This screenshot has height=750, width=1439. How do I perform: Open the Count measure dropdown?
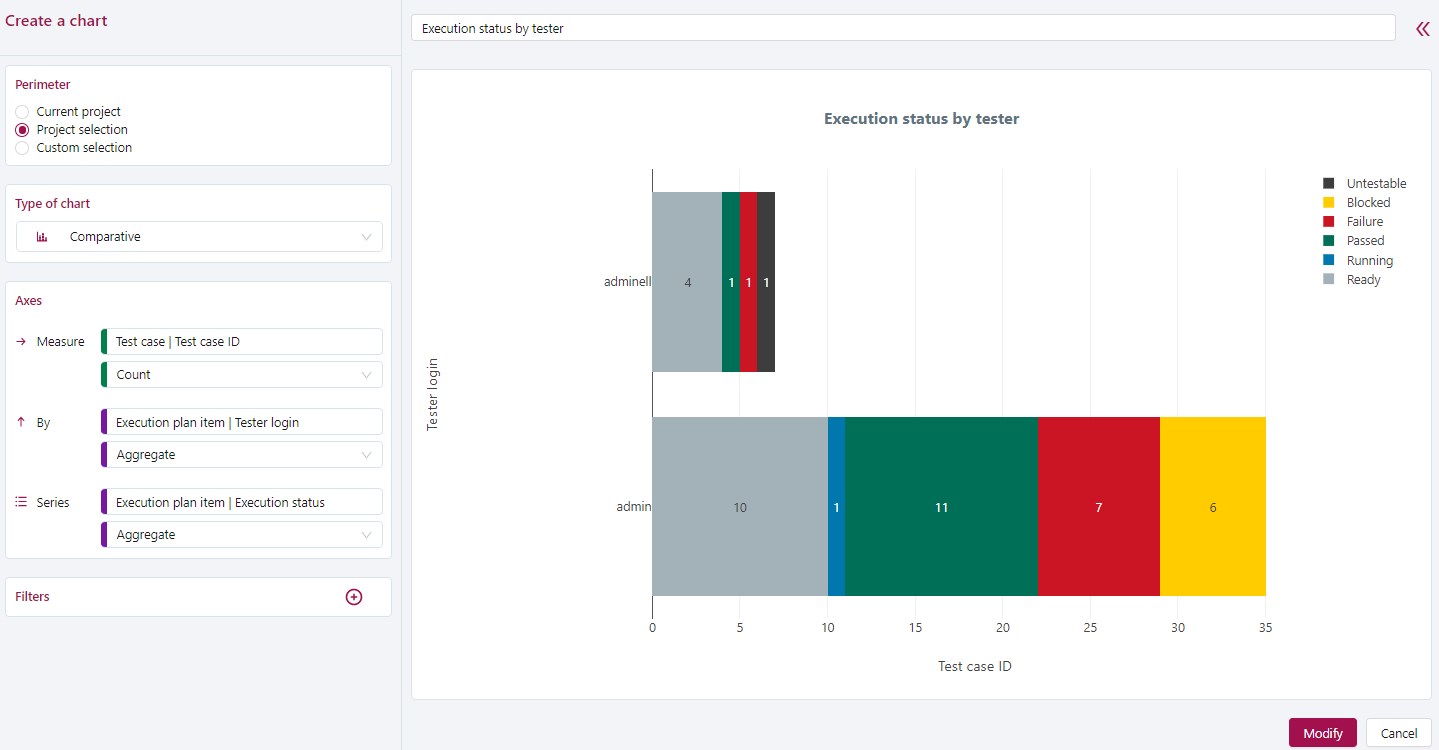(x=242, y=375)
